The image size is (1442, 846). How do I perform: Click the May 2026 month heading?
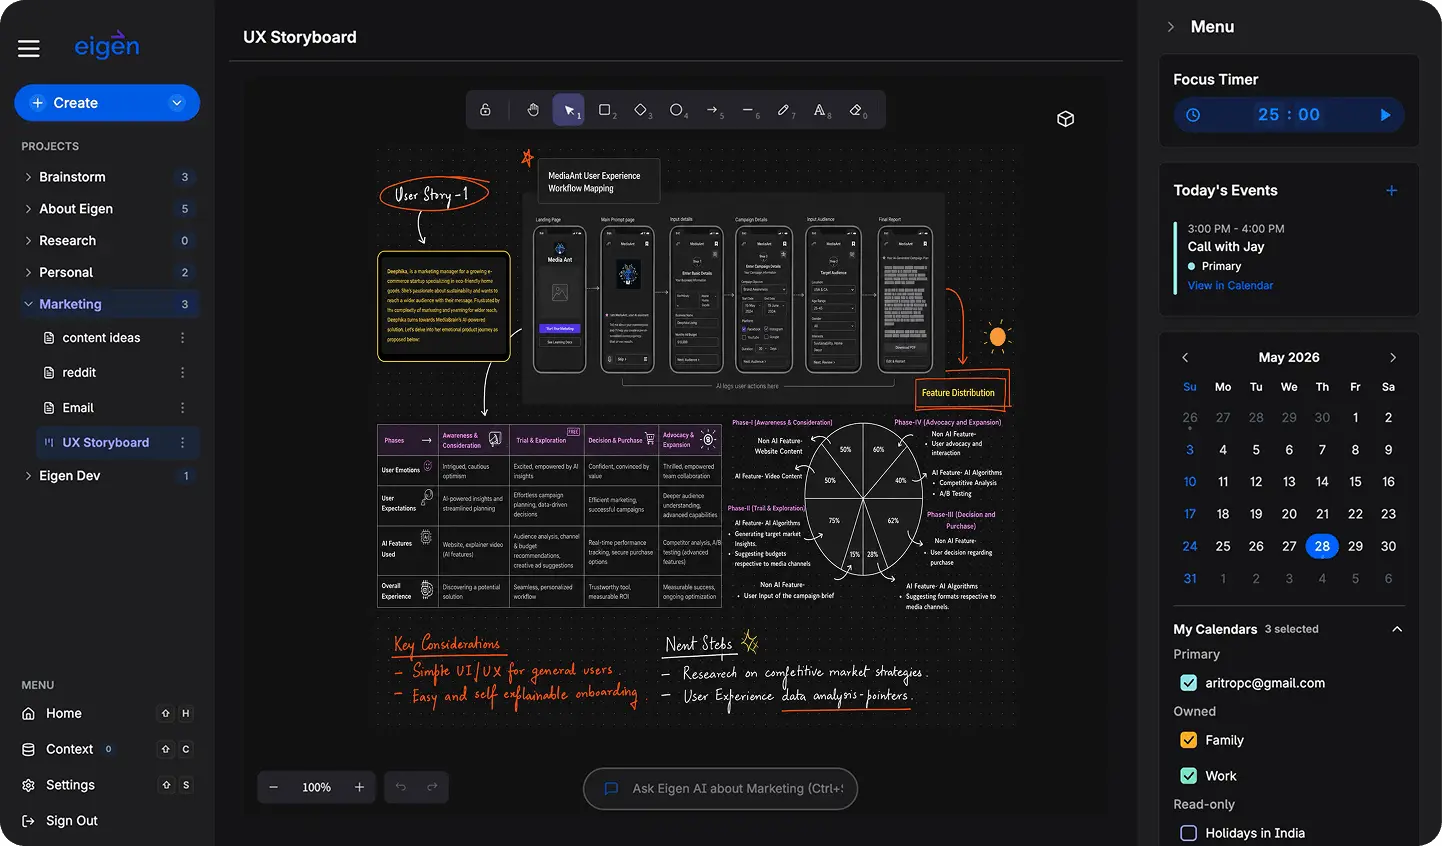[x=1289, y=357]
